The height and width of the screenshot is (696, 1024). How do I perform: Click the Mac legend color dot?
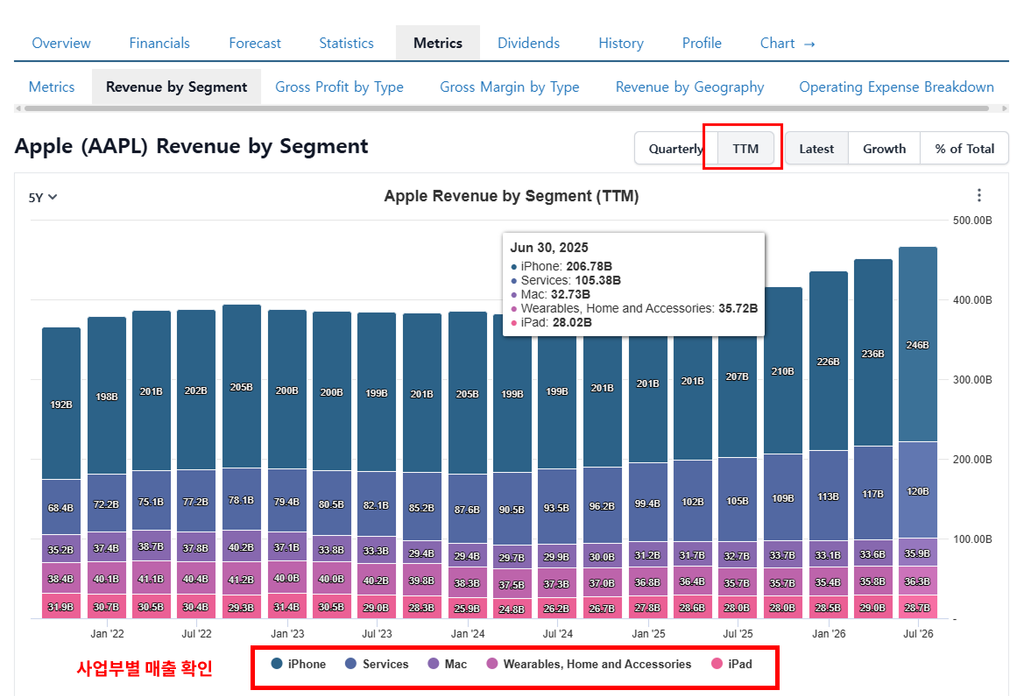433,663
